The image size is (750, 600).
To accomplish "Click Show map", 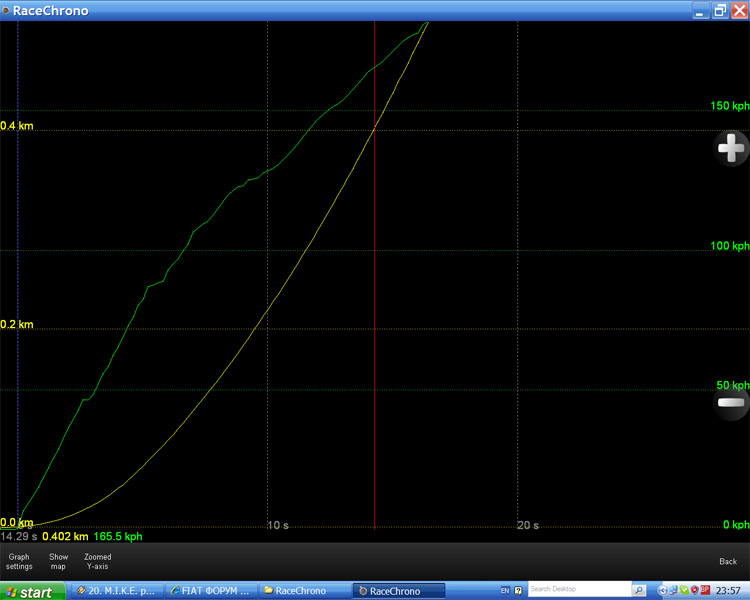I will pyautogui.click(x=59, y=561).
